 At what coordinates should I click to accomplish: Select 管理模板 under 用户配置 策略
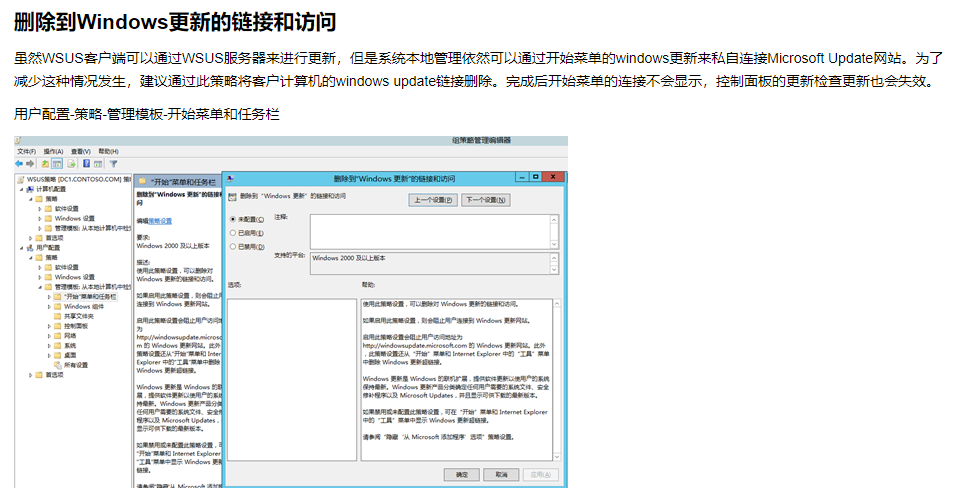pyautogui.click(x=93, y=287)
